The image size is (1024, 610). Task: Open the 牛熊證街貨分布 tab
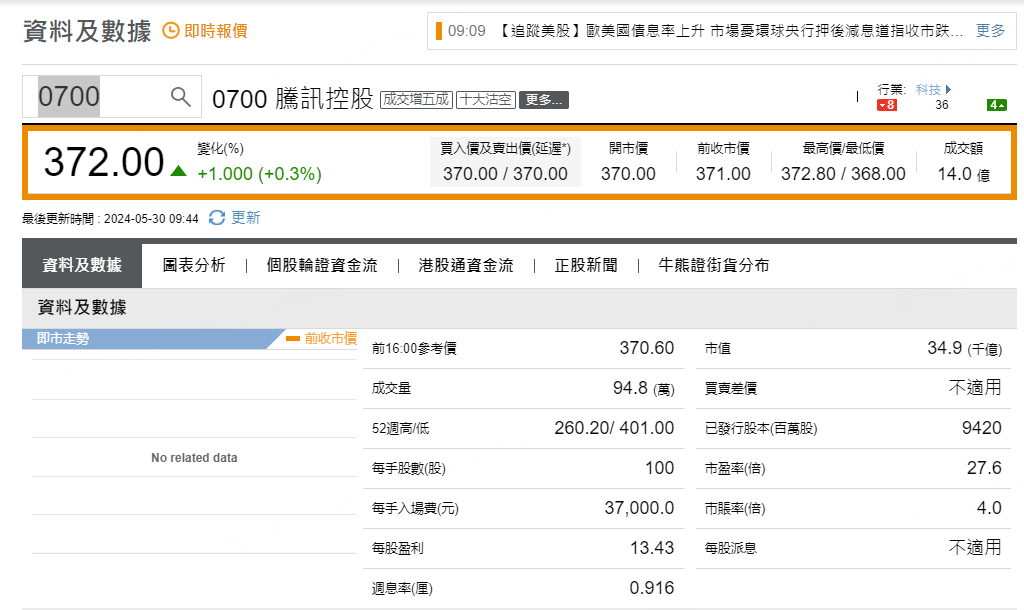pos(714,265)
